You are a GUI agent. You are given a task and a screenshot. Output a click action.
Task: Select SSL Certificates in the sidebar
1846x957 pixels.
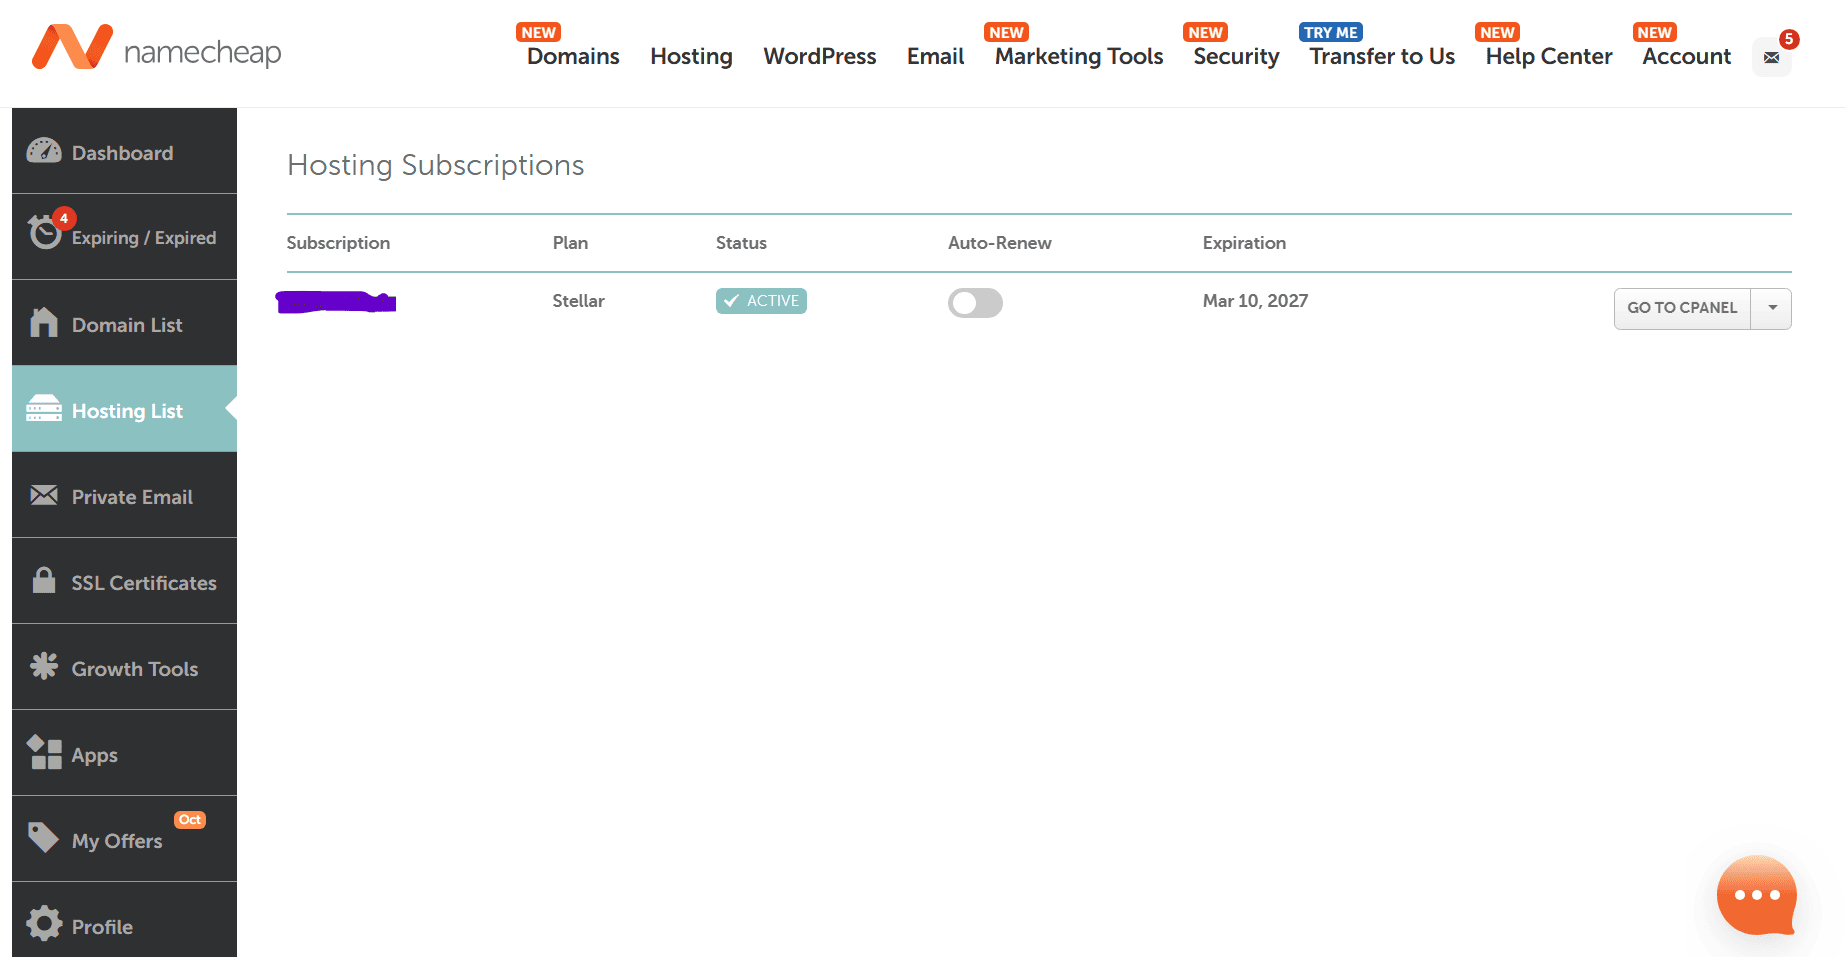point(124,581)
